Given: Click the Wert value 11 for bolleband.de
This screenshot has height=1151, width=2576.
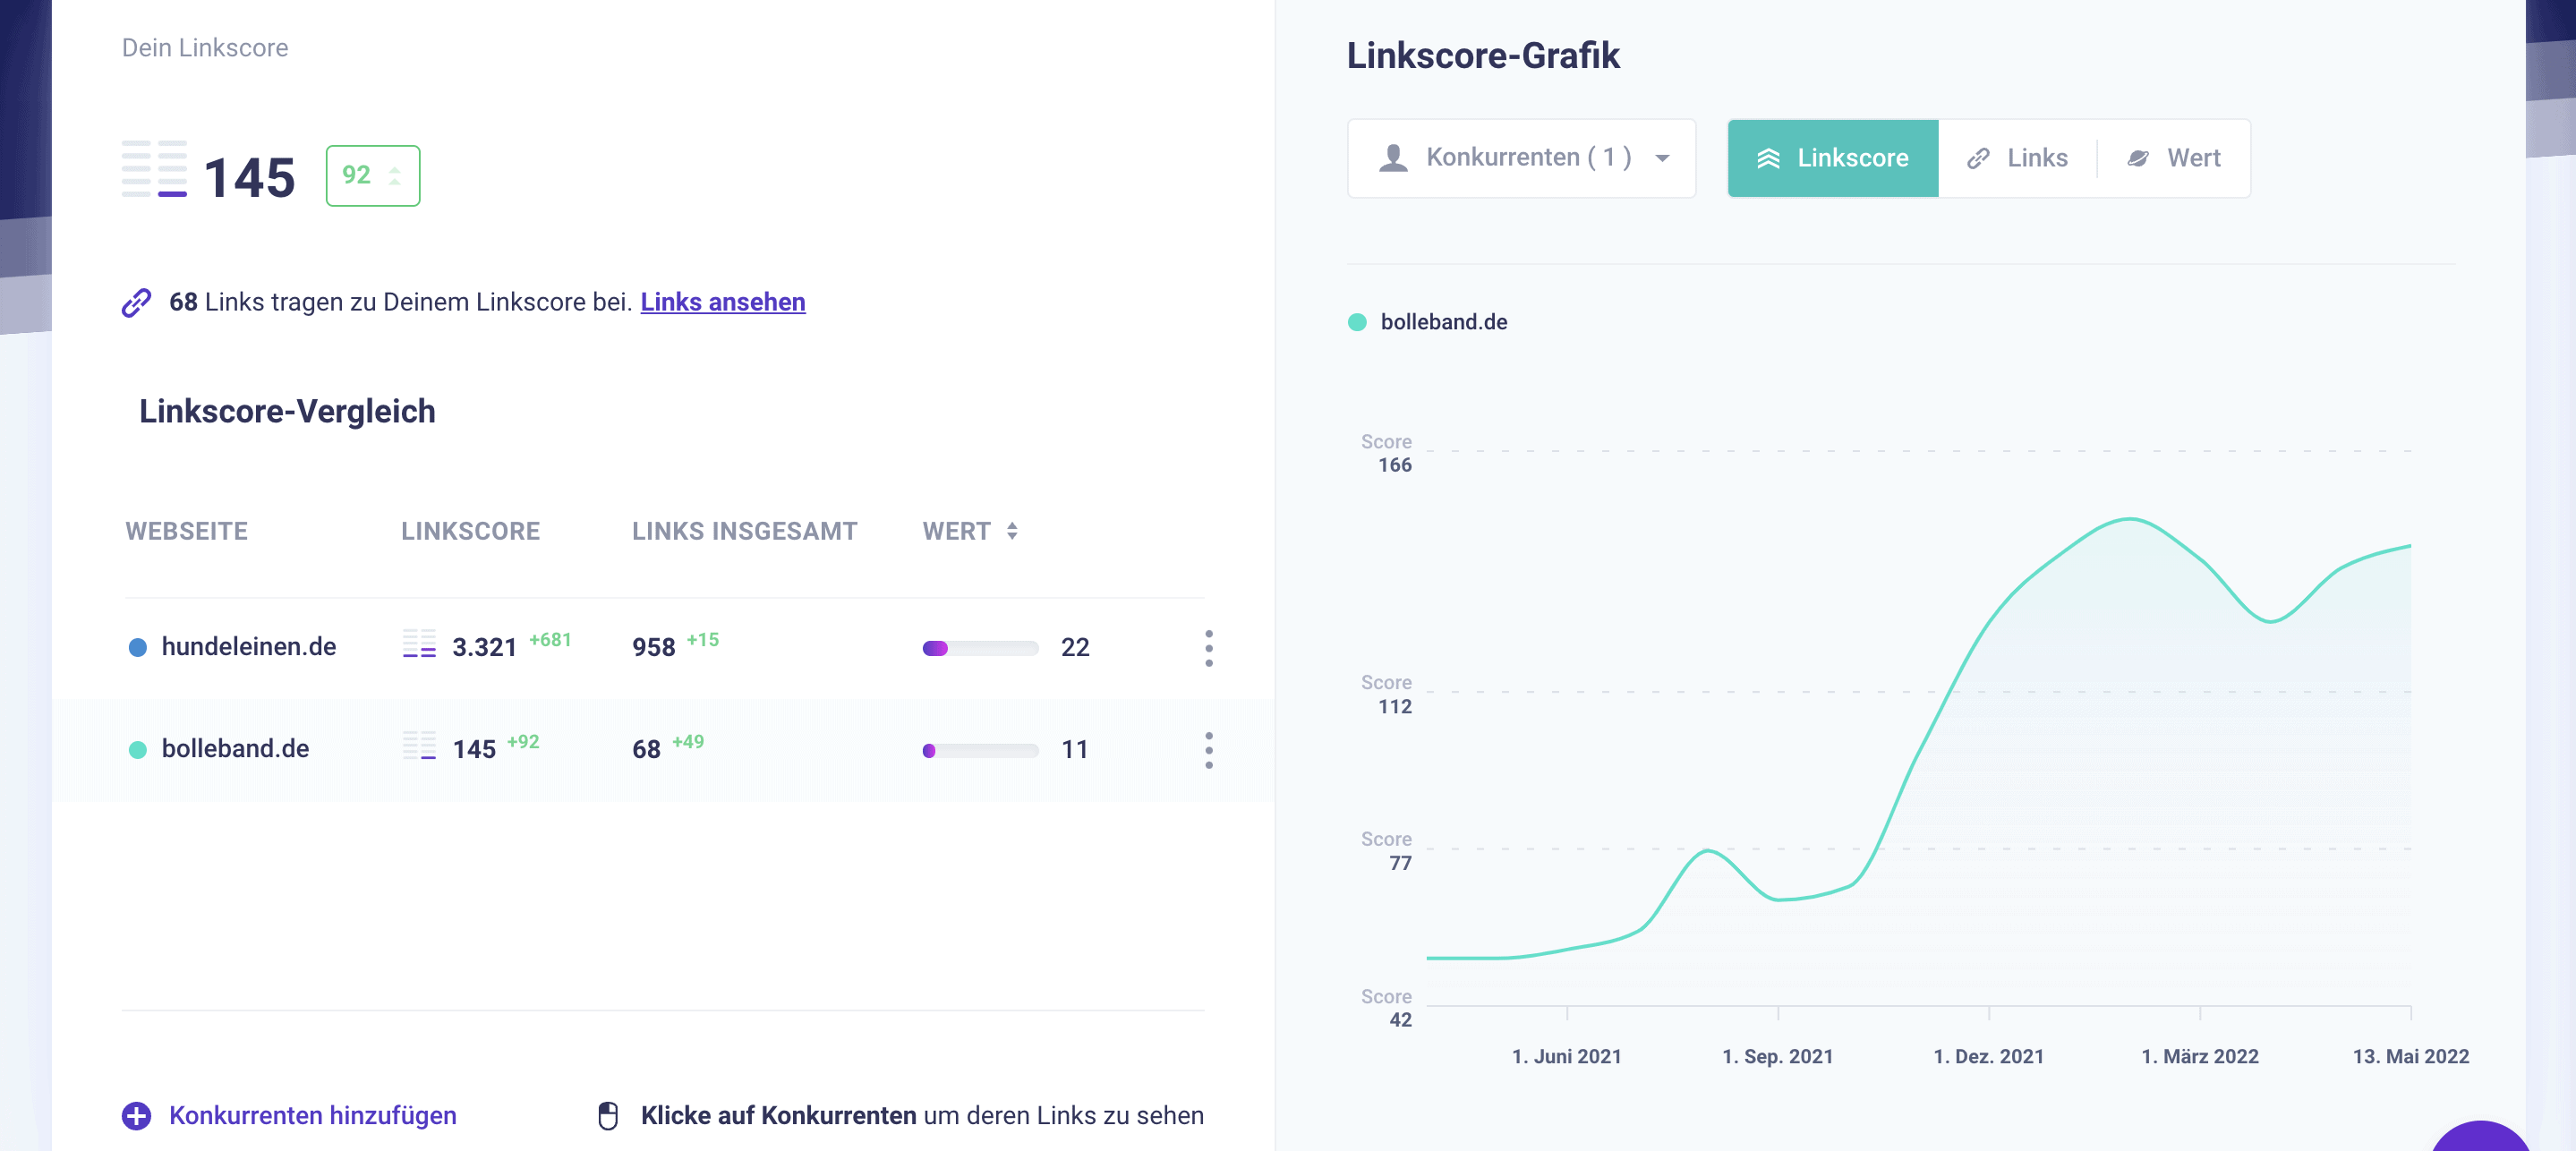Looking at the screenshot, I should 1074,749.
